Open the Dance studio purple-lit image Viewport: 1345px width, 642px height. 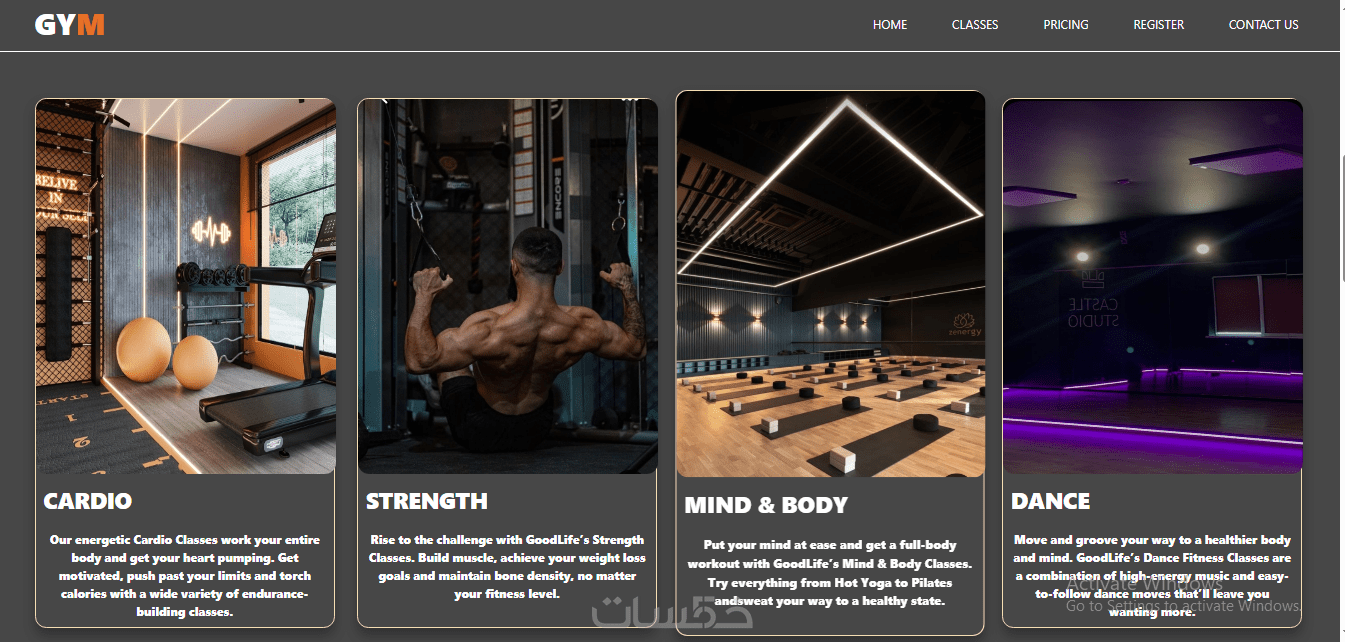coord(1153,286)
